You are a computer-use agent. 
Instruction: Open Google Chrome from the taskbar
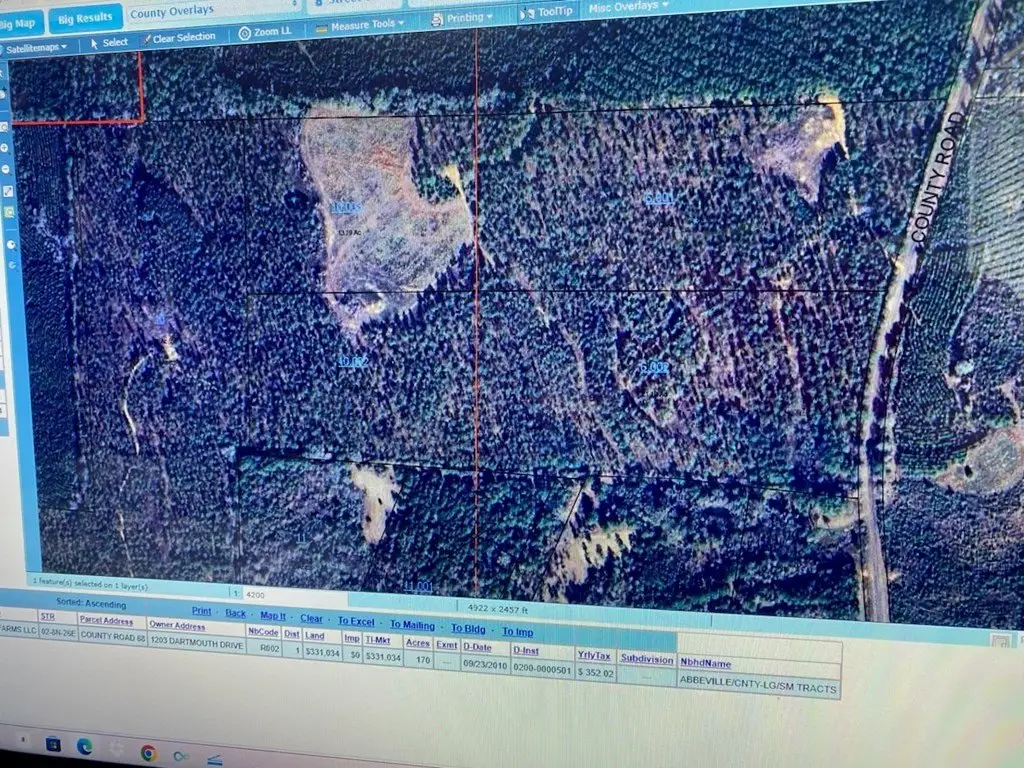(148, 752)
